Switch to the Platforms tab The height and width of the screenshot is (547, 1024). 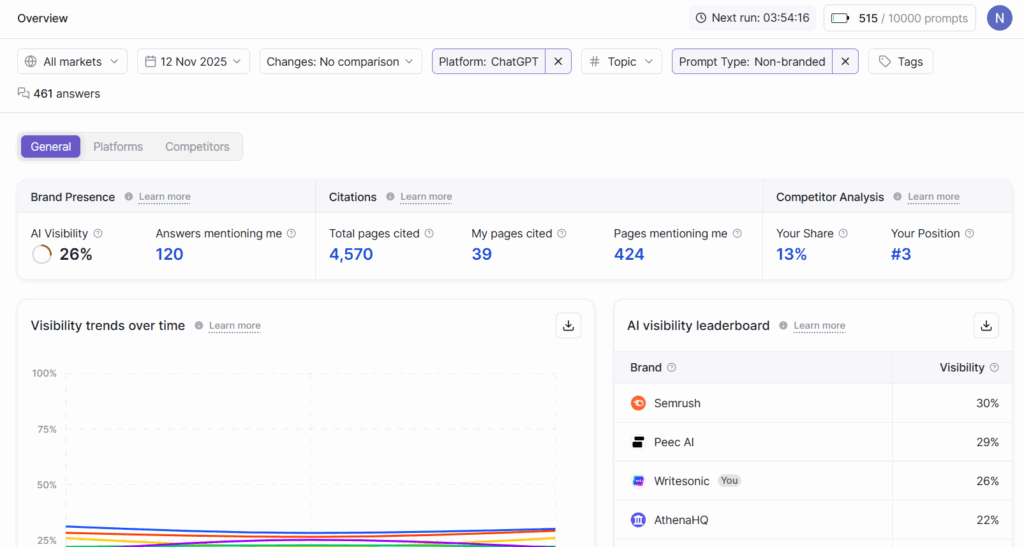(118, 147)
